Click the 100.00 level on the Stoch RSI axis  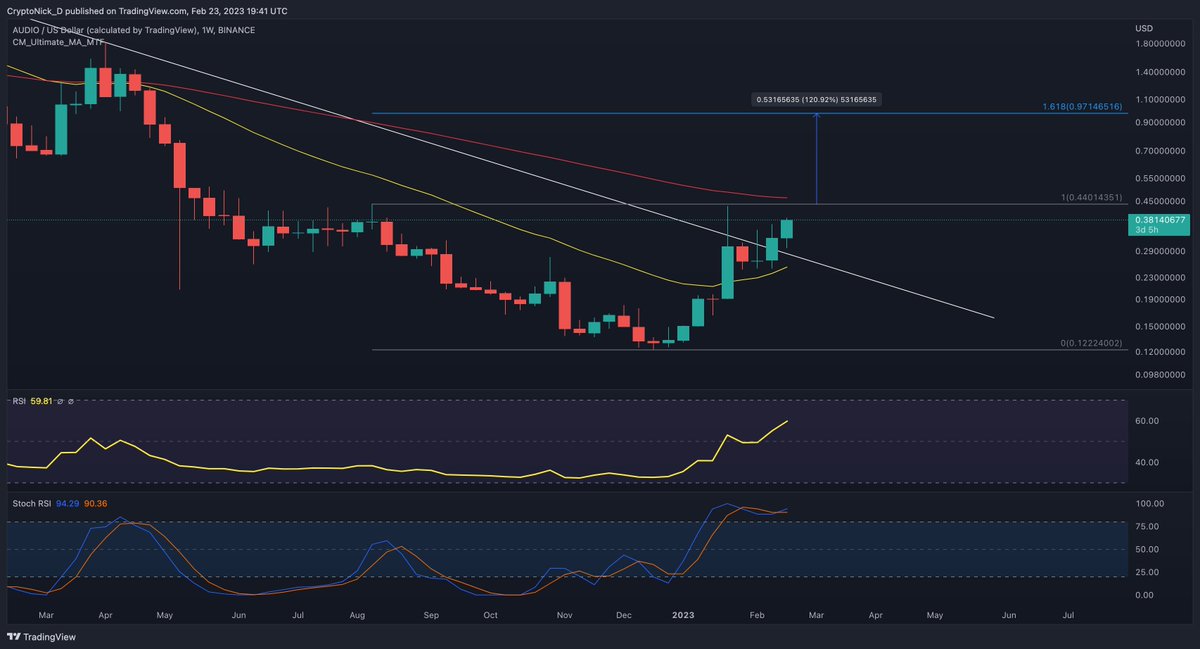[x=1149, y=504]
